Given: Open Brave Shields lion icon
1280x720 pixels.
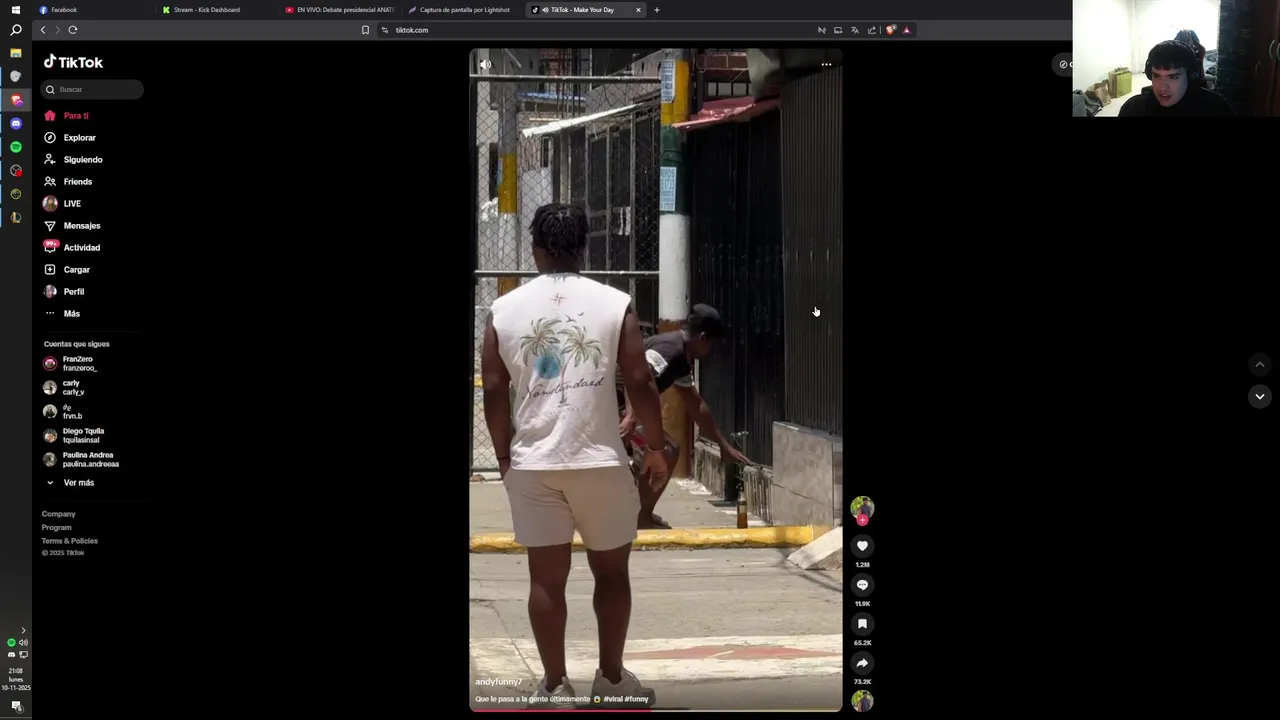Looking at the screenshot, I should pos(891,30).
